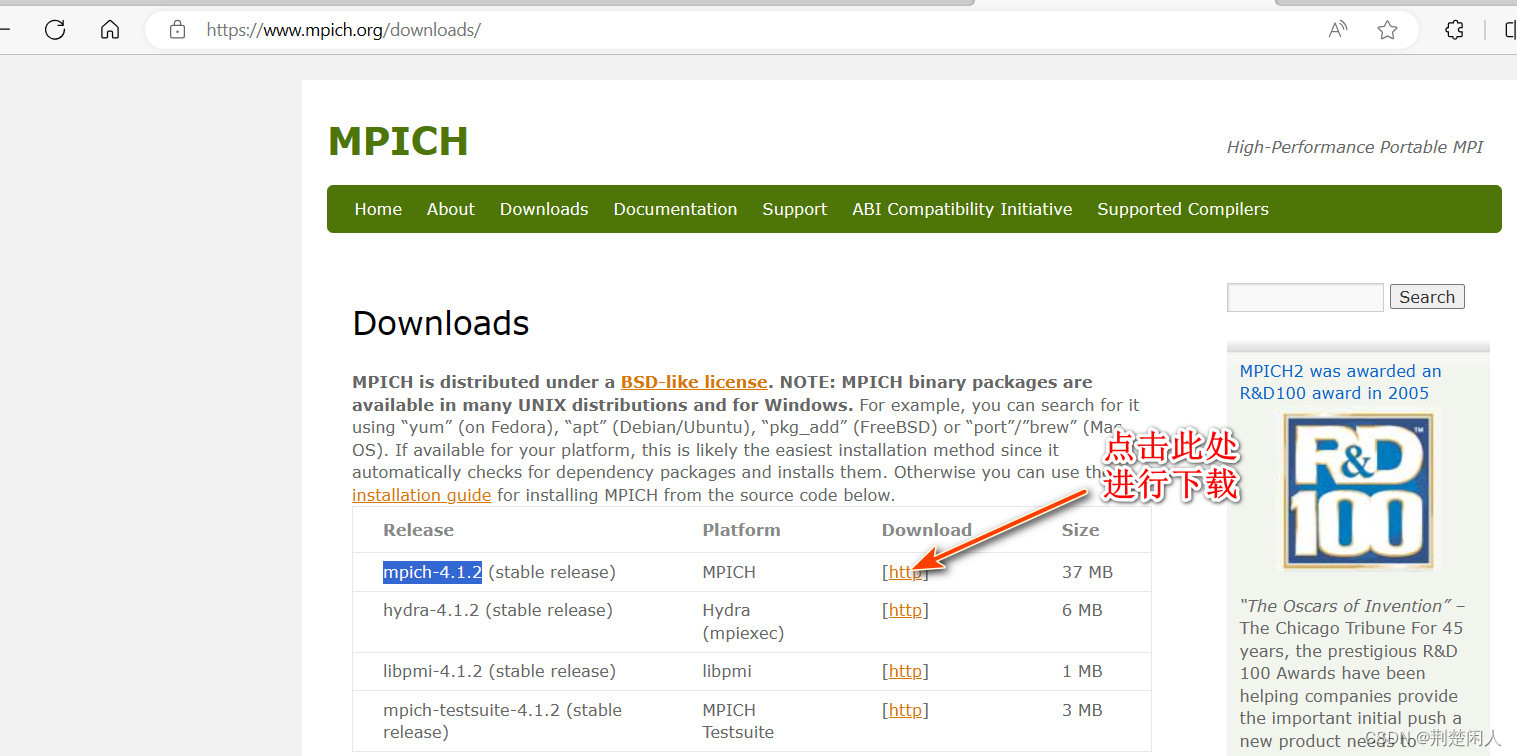Open the Home menu item

tap(378, 209)
